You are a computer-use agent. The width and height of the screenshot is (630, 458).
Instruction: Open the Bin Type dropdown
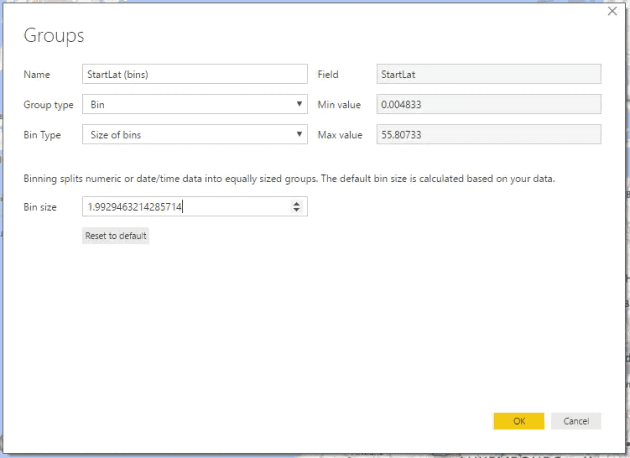[195, 135]
